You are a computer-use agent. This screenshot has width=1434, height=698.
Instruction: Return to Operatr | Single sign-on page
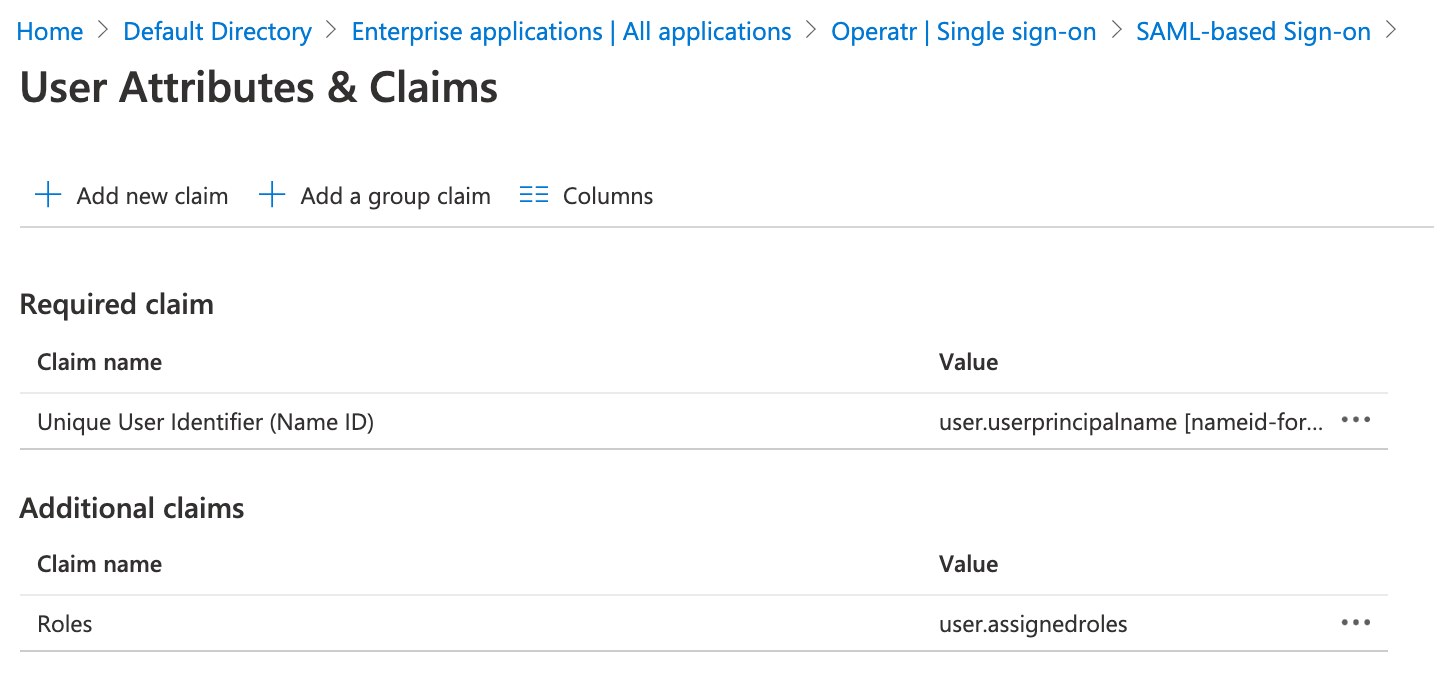click(963, 32)
